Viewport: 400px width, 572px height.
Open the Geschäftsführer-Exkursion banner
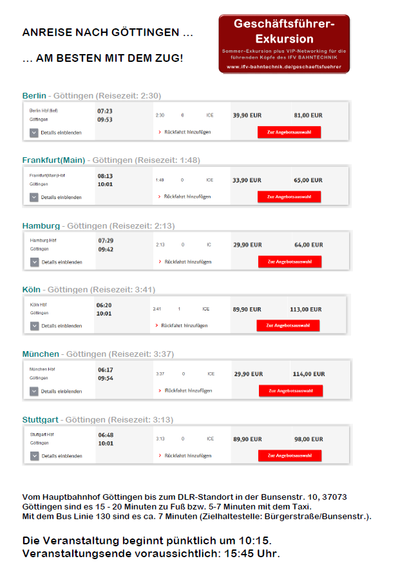[284, 44]
